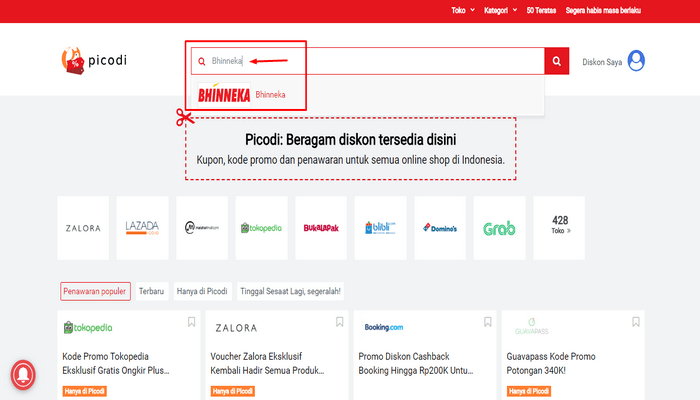Image resolution: width=700 pixels, height=400 pixels.
Task: Open the Zalora logo on voucher card
Action: pos(236,328)
